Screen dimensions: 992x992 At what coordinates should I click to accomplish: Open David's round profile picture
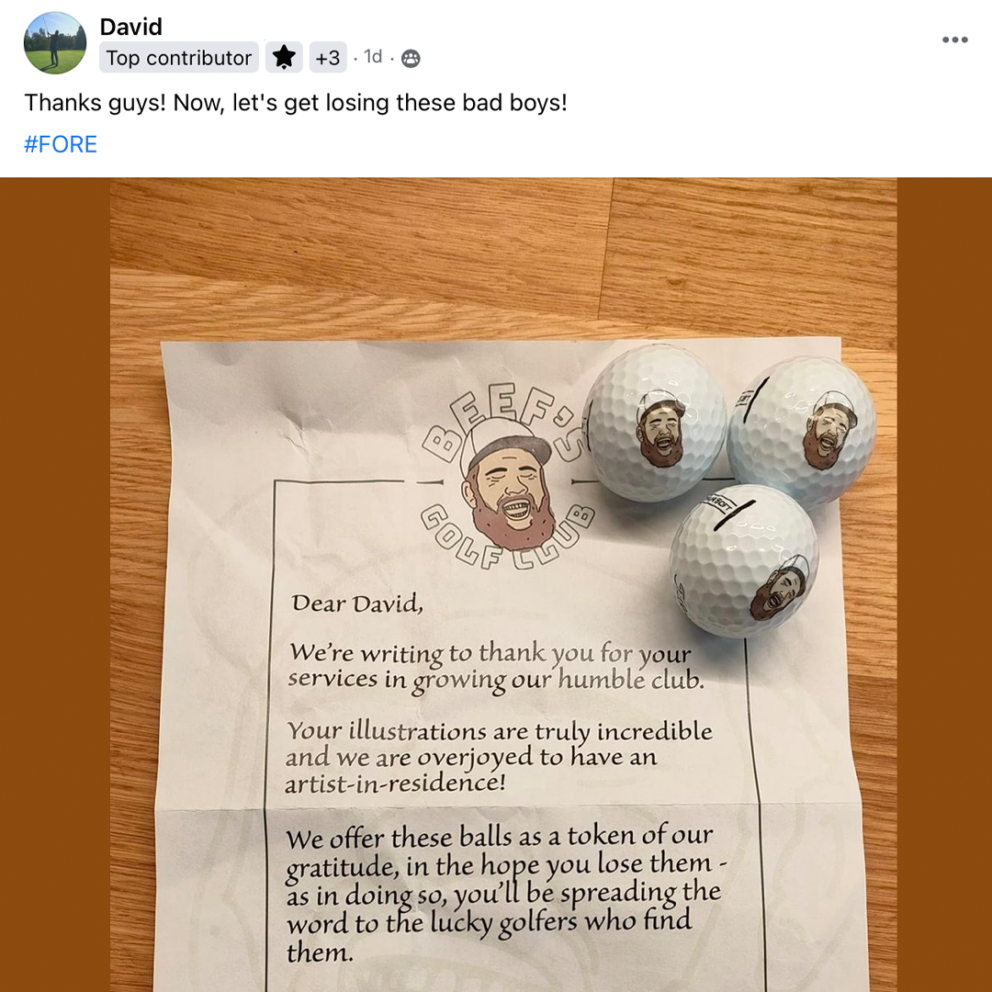pos(55,42)
